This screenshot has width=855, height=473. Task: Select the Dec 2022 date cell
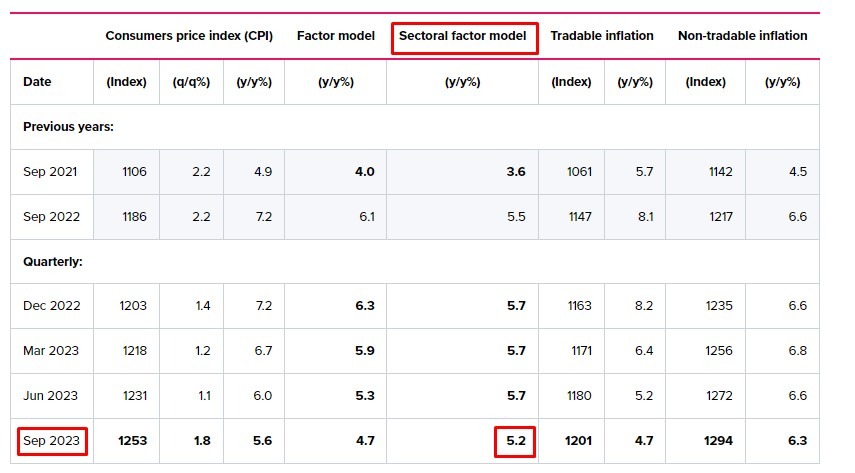tap(51, 306)
